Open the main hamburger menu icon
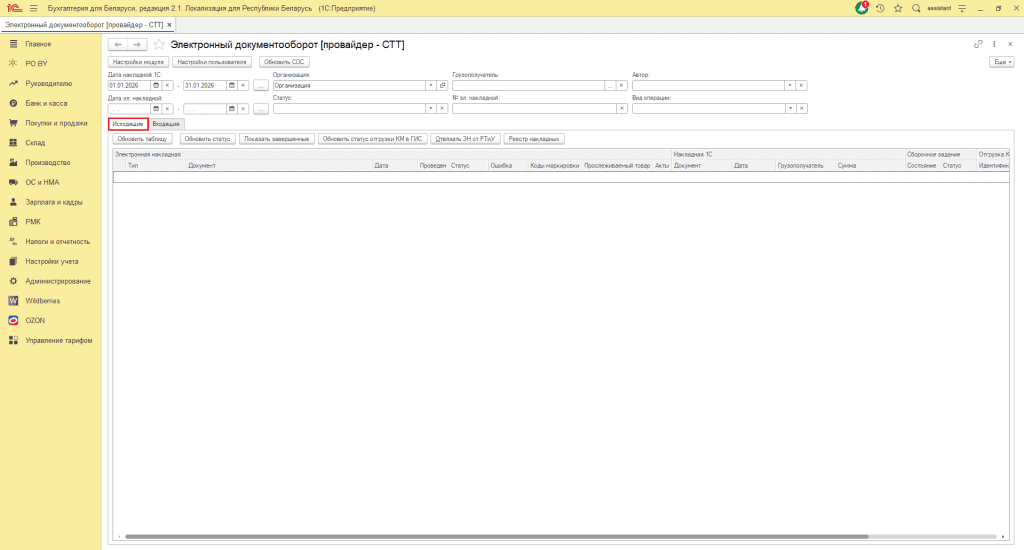Viewport: 1024px width, 550px height. point(33,8)
